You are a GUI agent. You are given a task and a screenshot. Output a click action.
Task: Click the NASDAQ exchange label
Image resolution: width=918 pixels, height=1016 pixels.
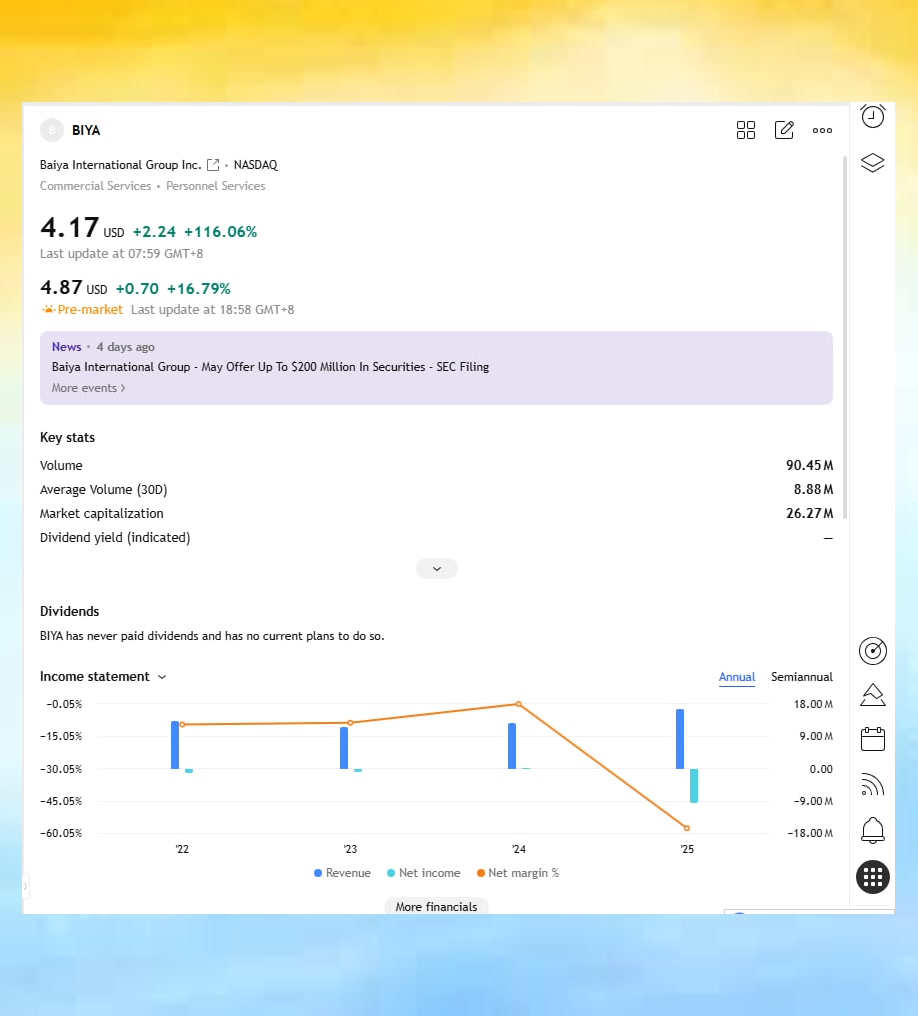coord(255,165)
